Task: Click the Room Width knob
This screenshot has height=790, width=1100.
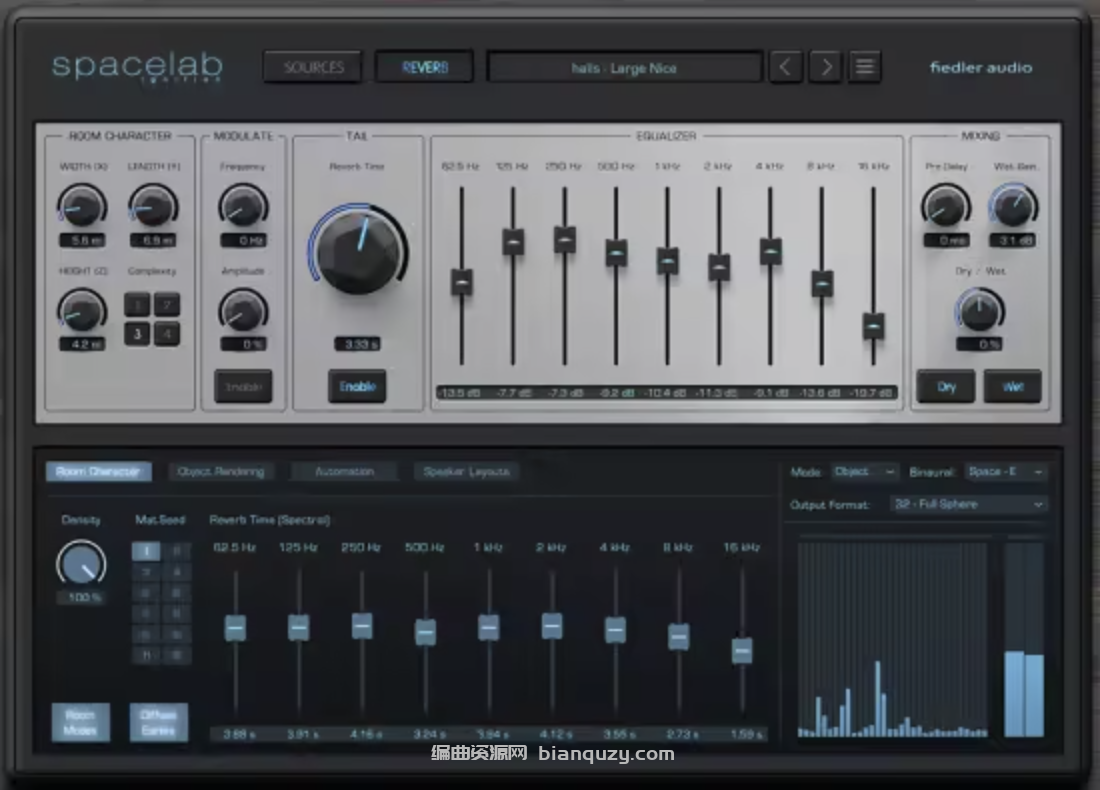Action: point(82,207)
